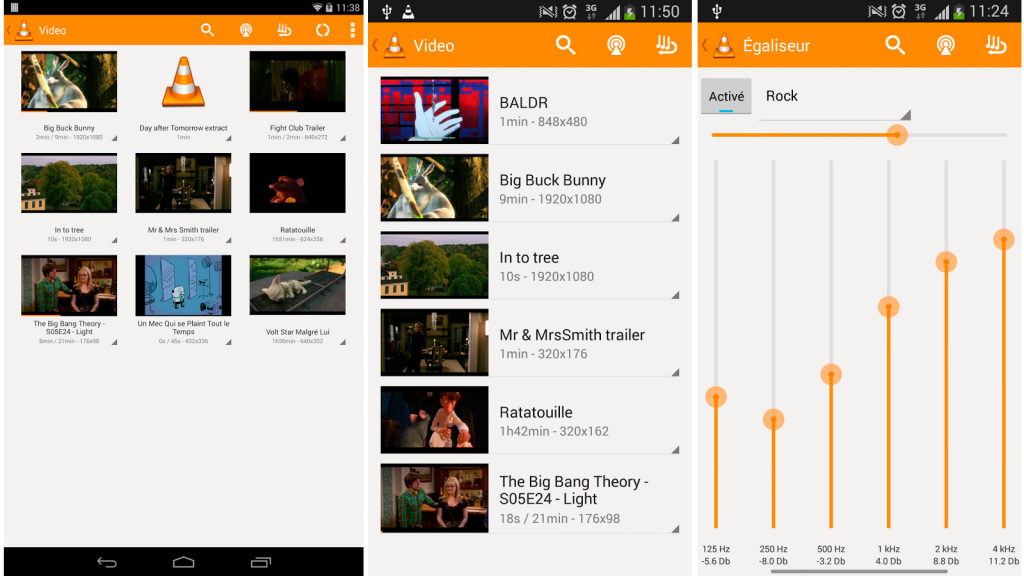Viewport: 1024px width, 576px height.
Task: Tap the VLC cone icon beside the Égaliseur title
Action: (x=723, y=46)
